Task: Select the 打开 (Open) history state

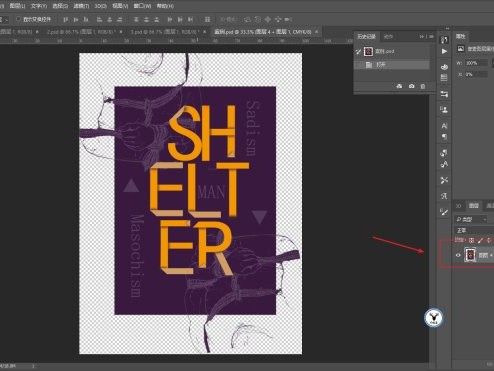Action: point(392,65)
